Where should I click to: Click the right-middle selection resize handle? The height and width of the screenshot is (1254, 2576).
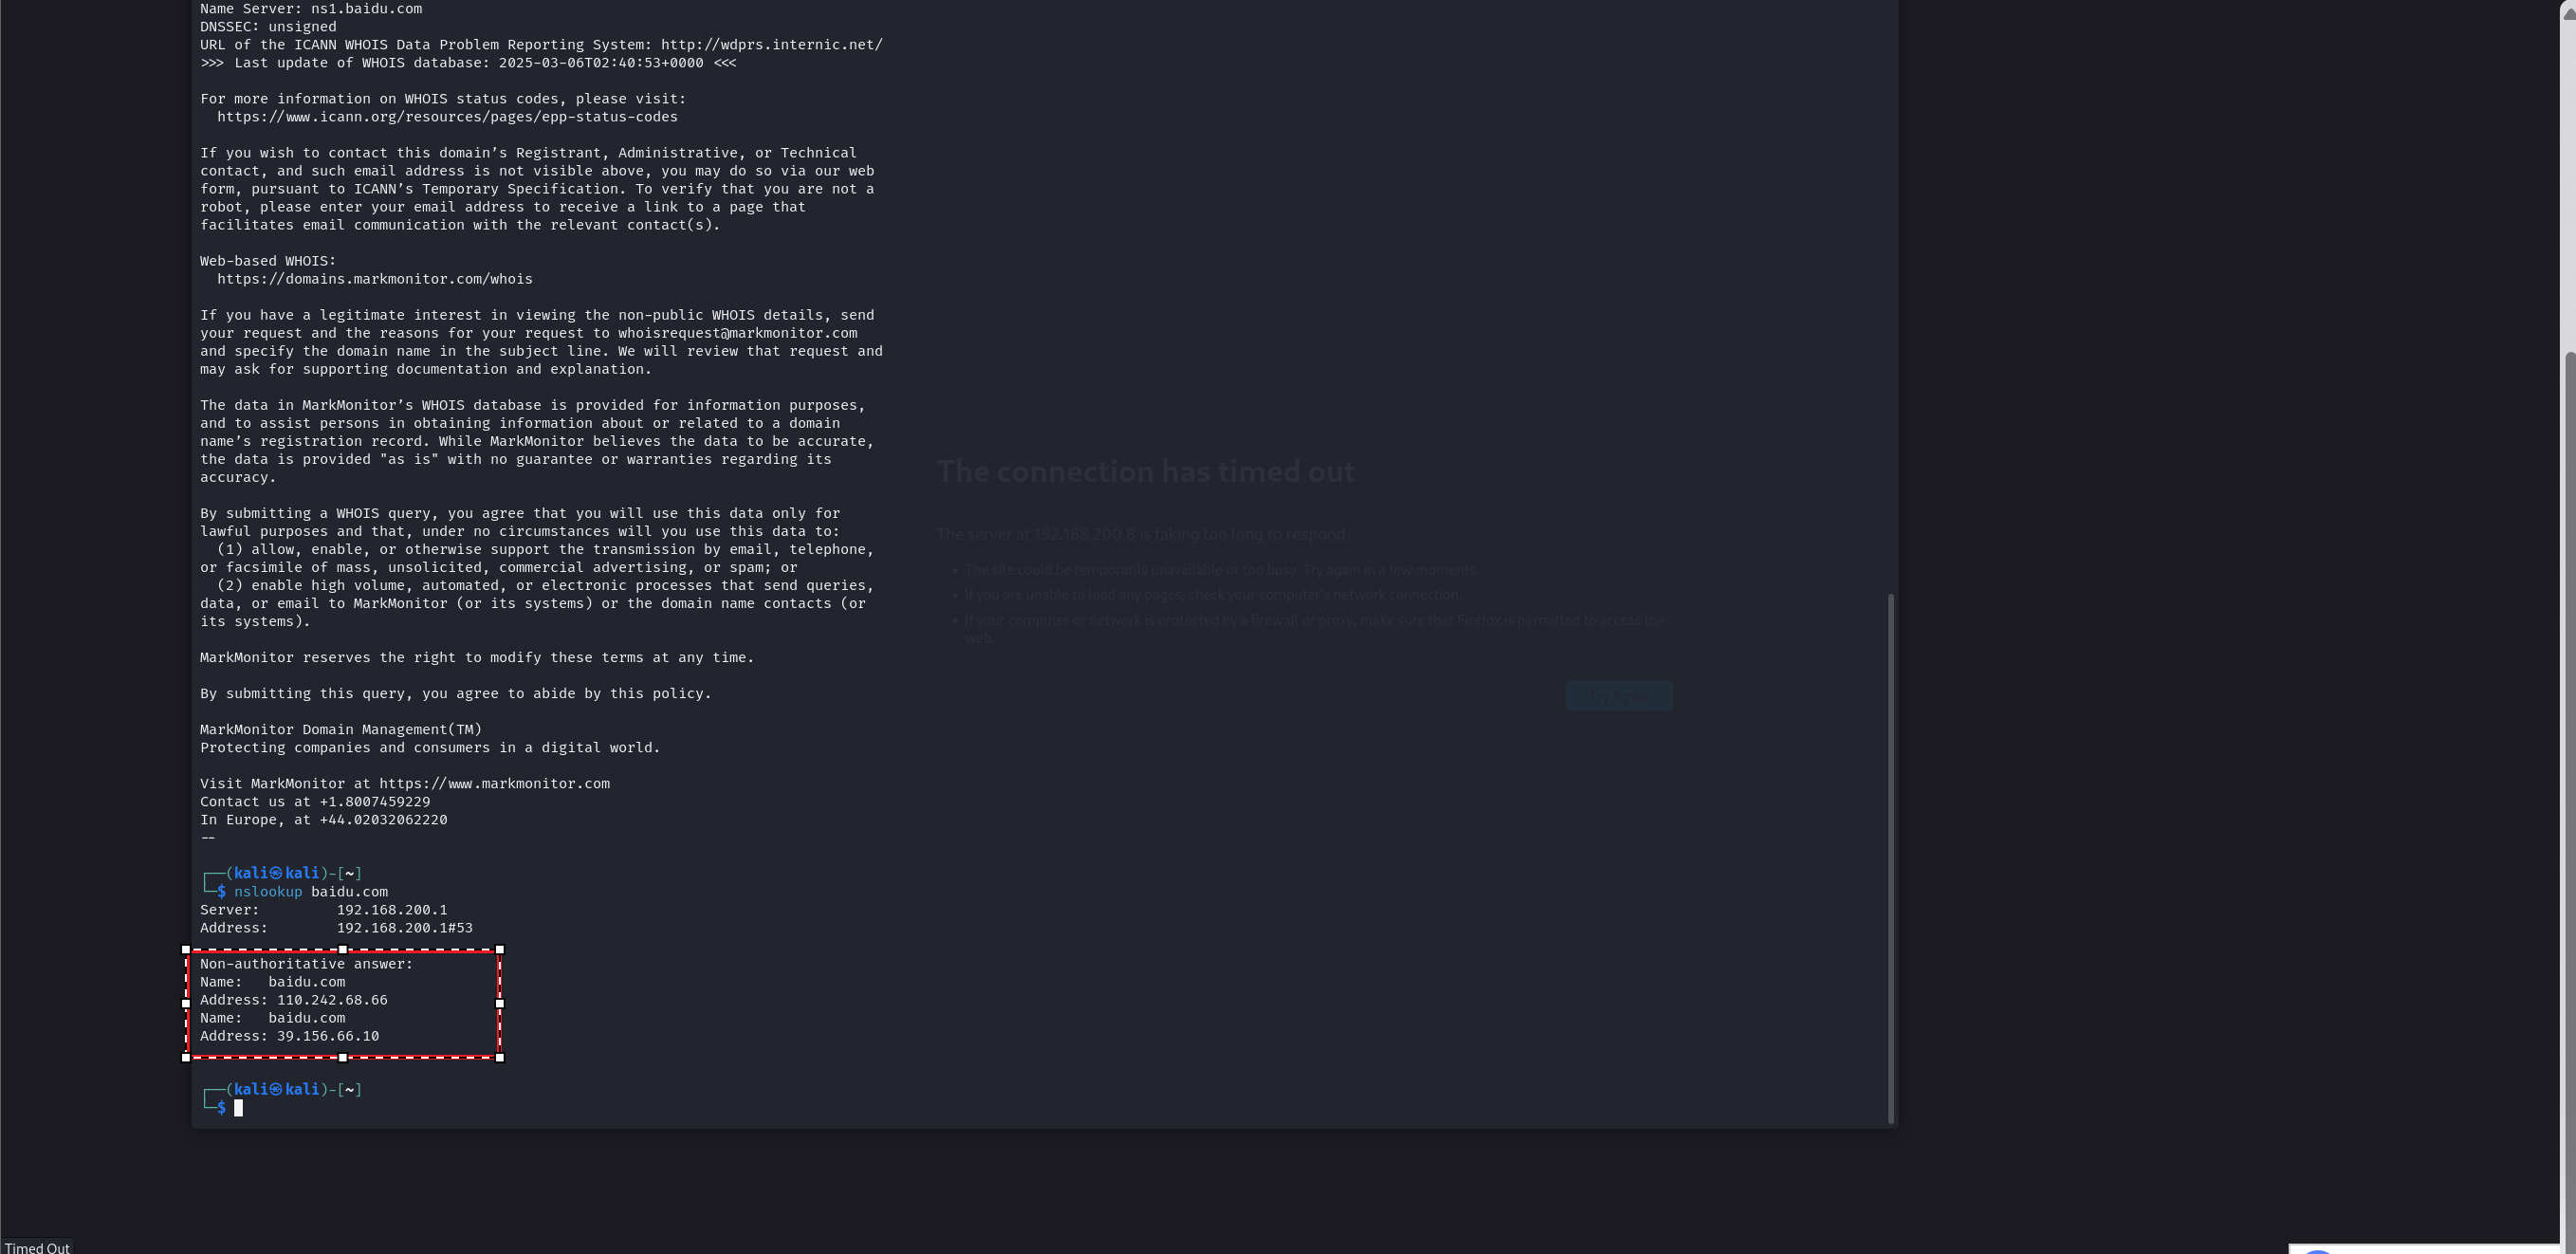500,1003
